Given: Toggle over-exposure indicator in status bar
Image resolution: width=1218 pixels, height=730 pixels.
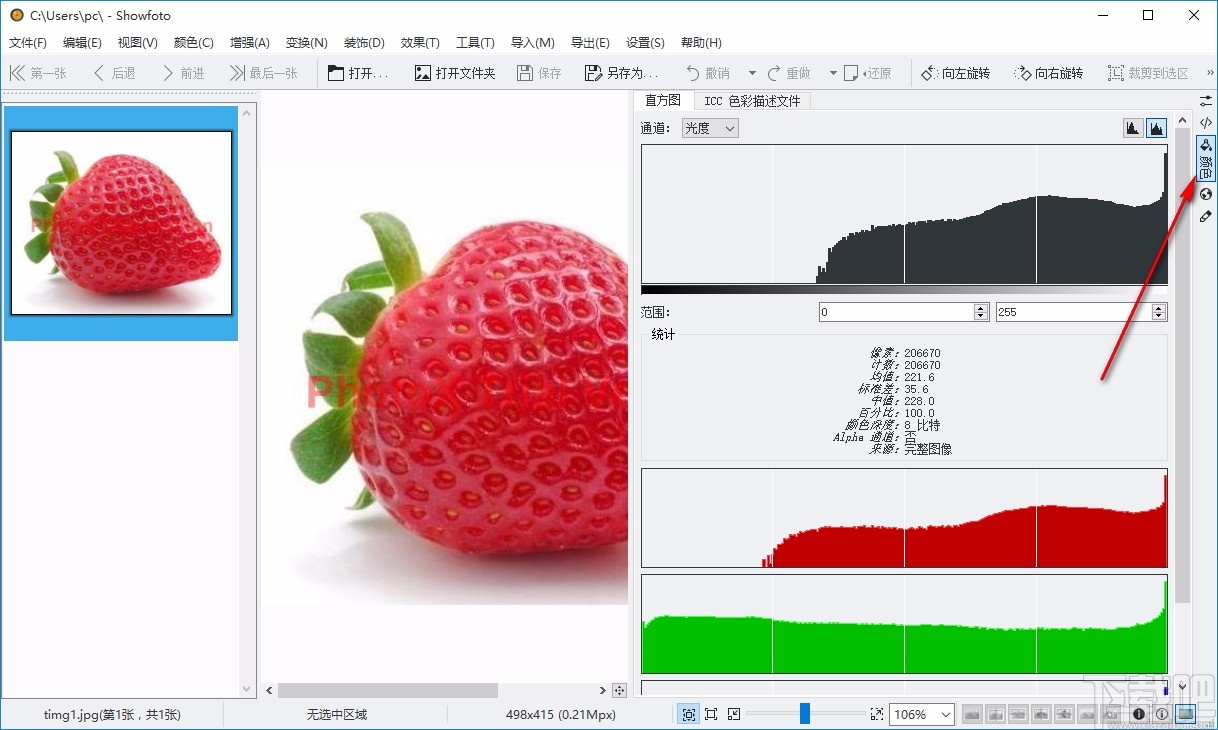Looking at the screenshot, I should (x=1161, y=714).
